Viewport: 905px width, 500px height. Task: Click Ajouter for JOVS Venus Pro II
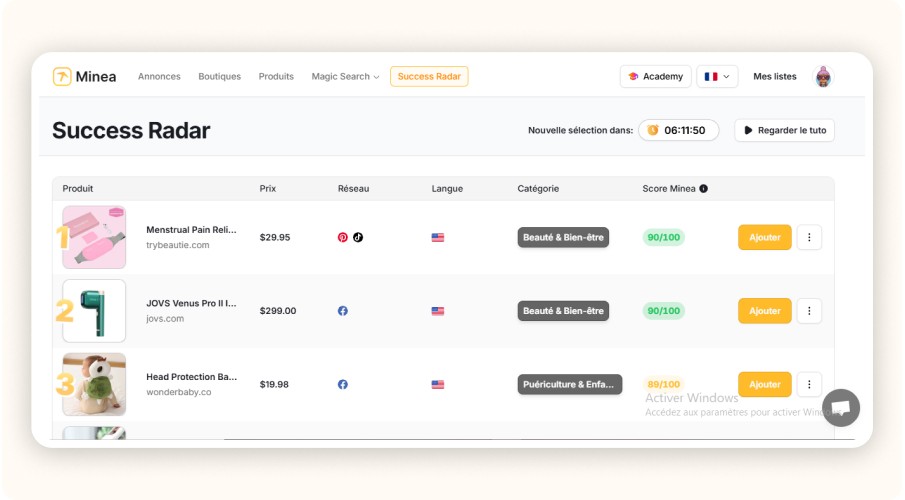pos(765,311)
